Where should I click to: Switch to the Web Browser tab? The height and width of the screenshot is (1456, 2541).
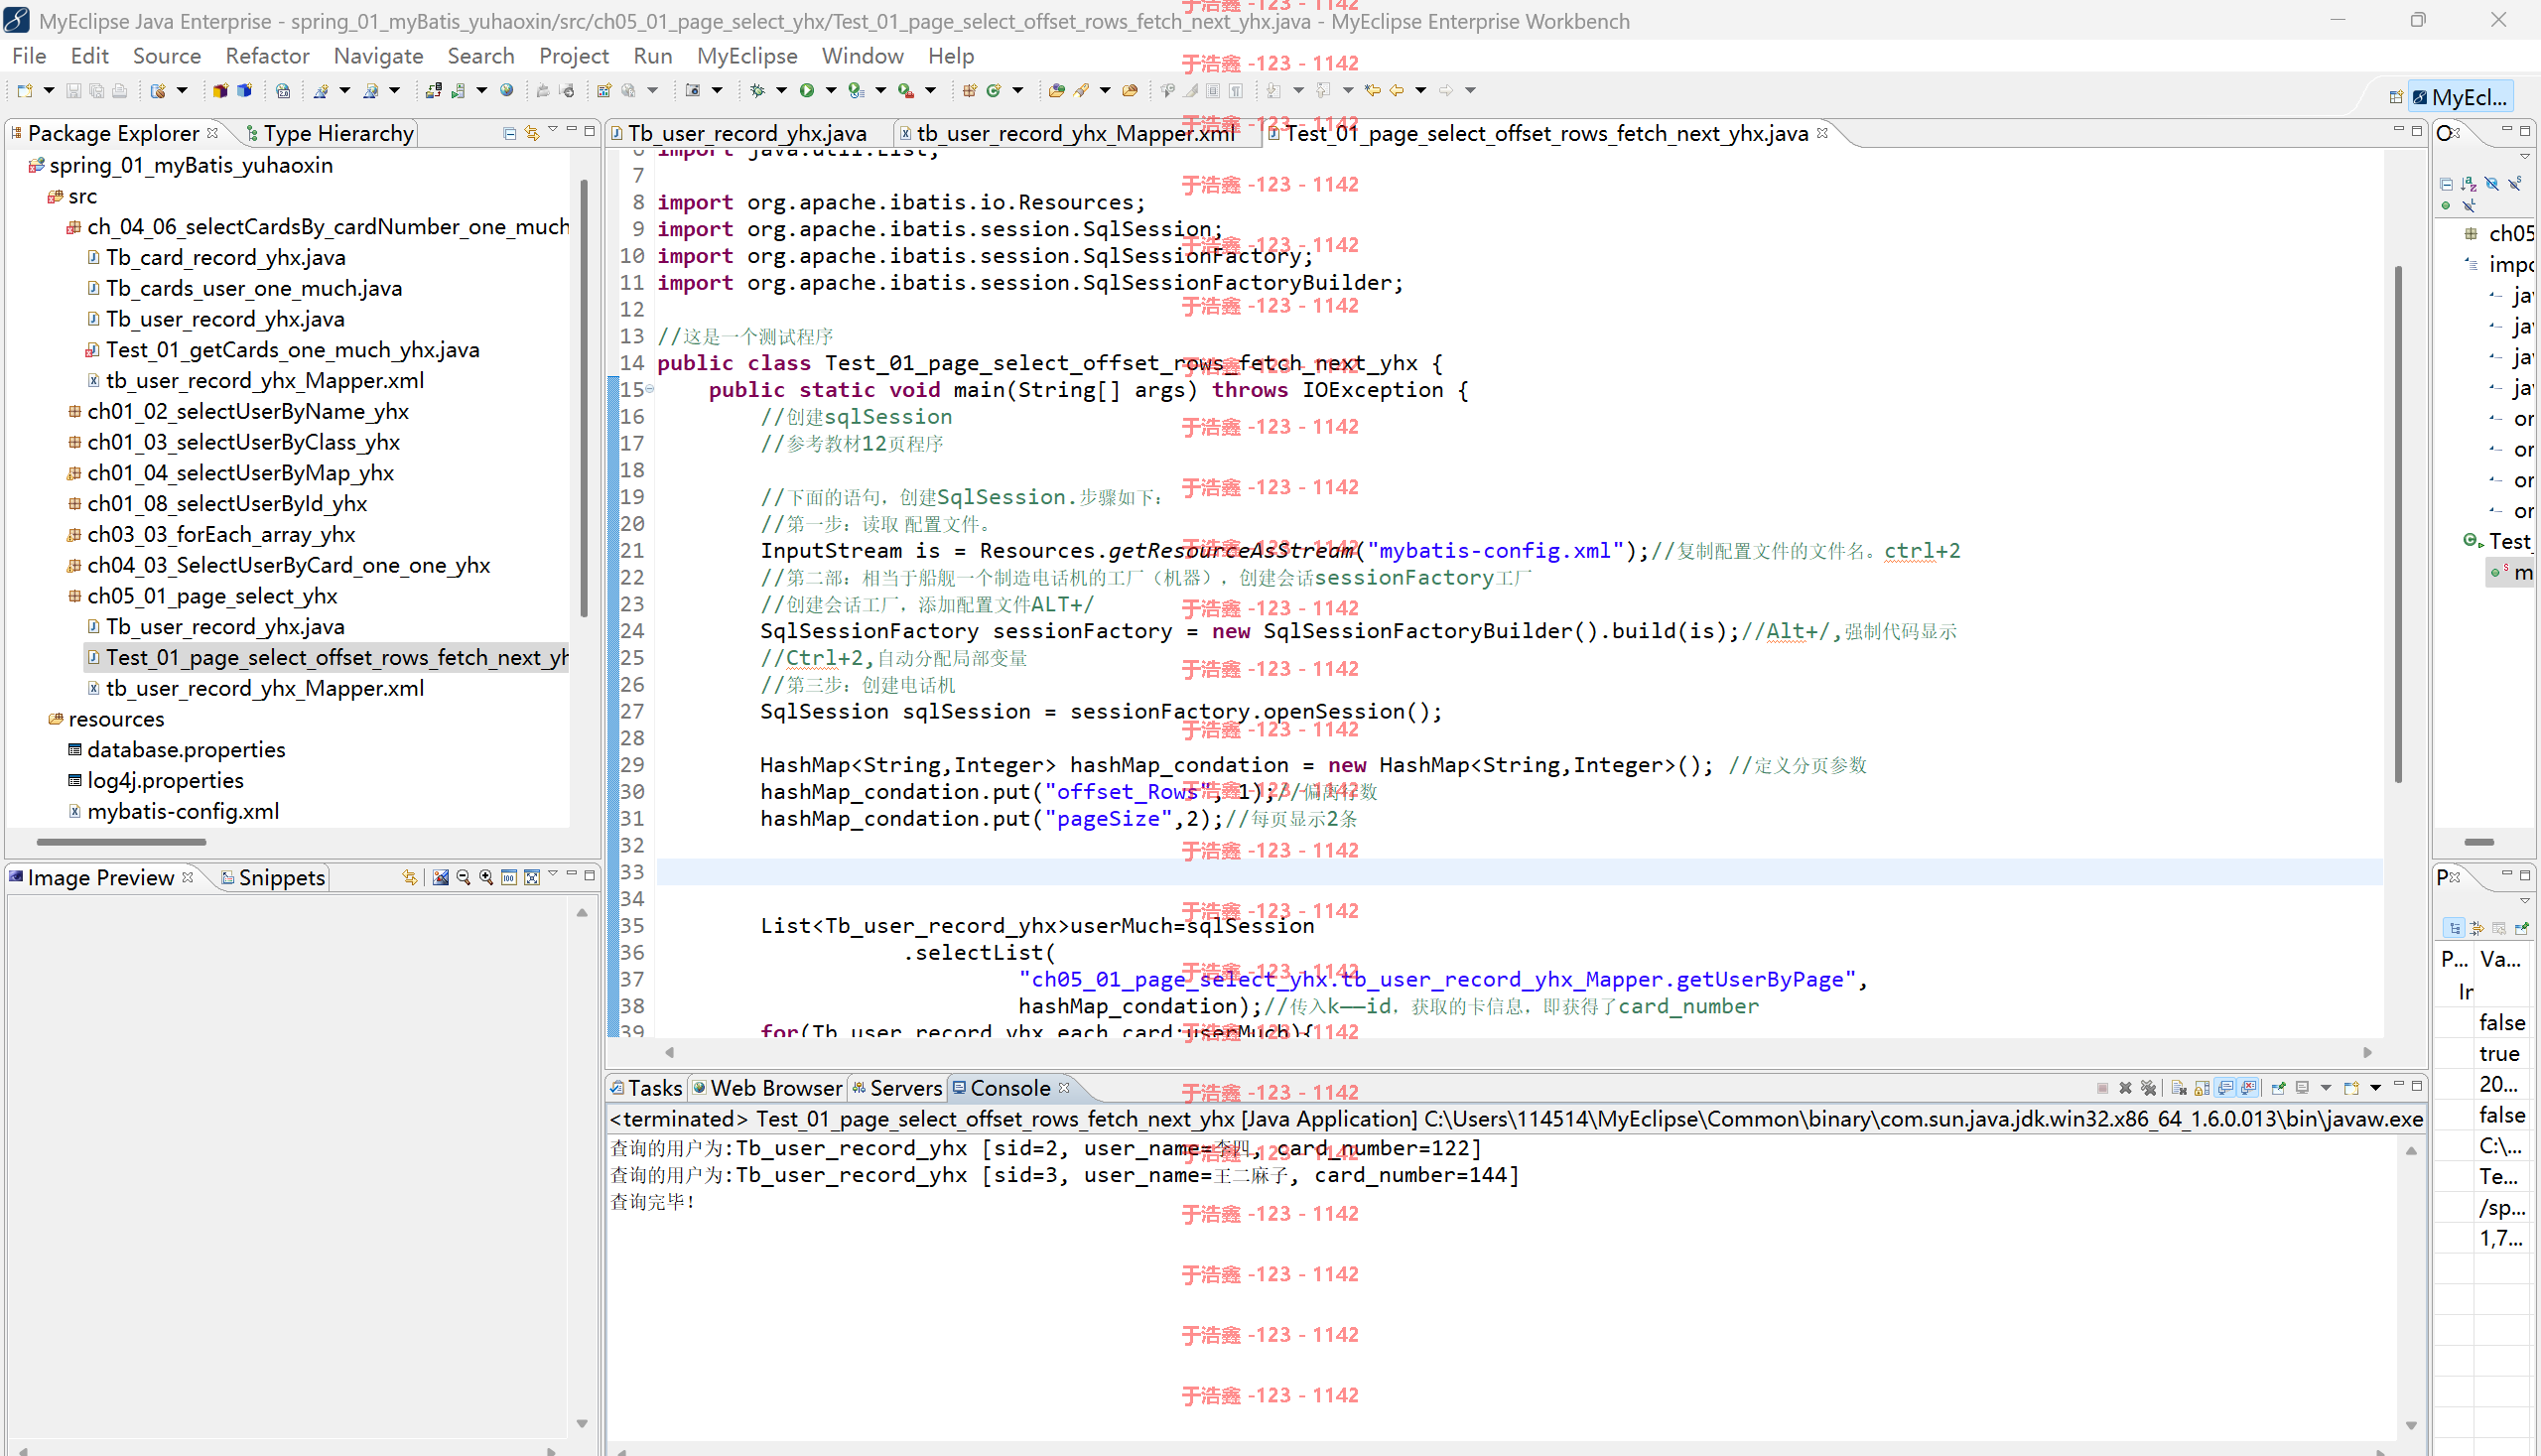[768, 1088]
